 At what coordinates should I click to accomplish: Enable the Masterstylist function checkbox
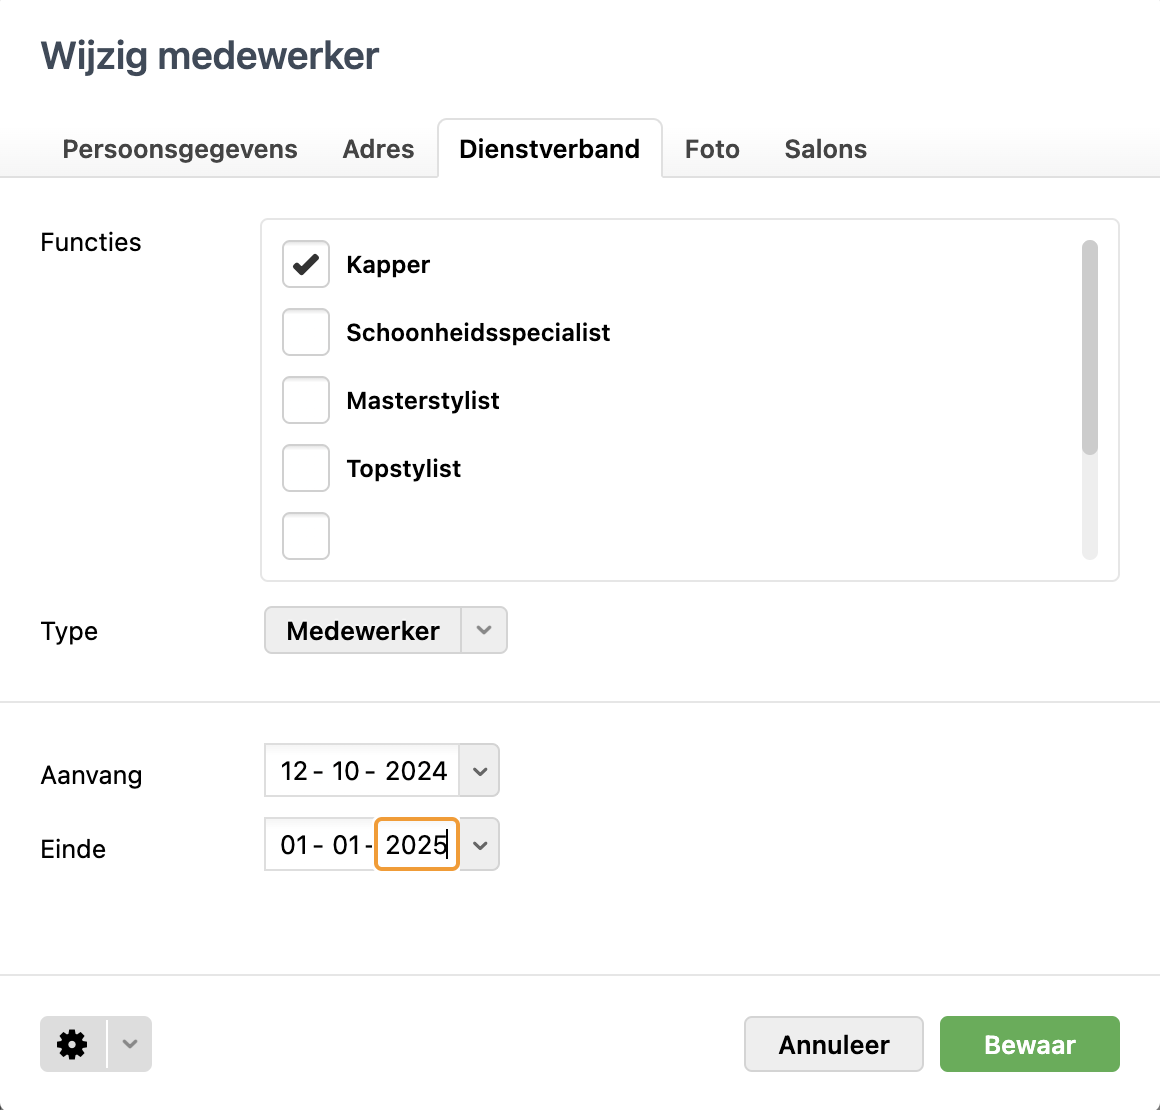(x=306, y=400)
